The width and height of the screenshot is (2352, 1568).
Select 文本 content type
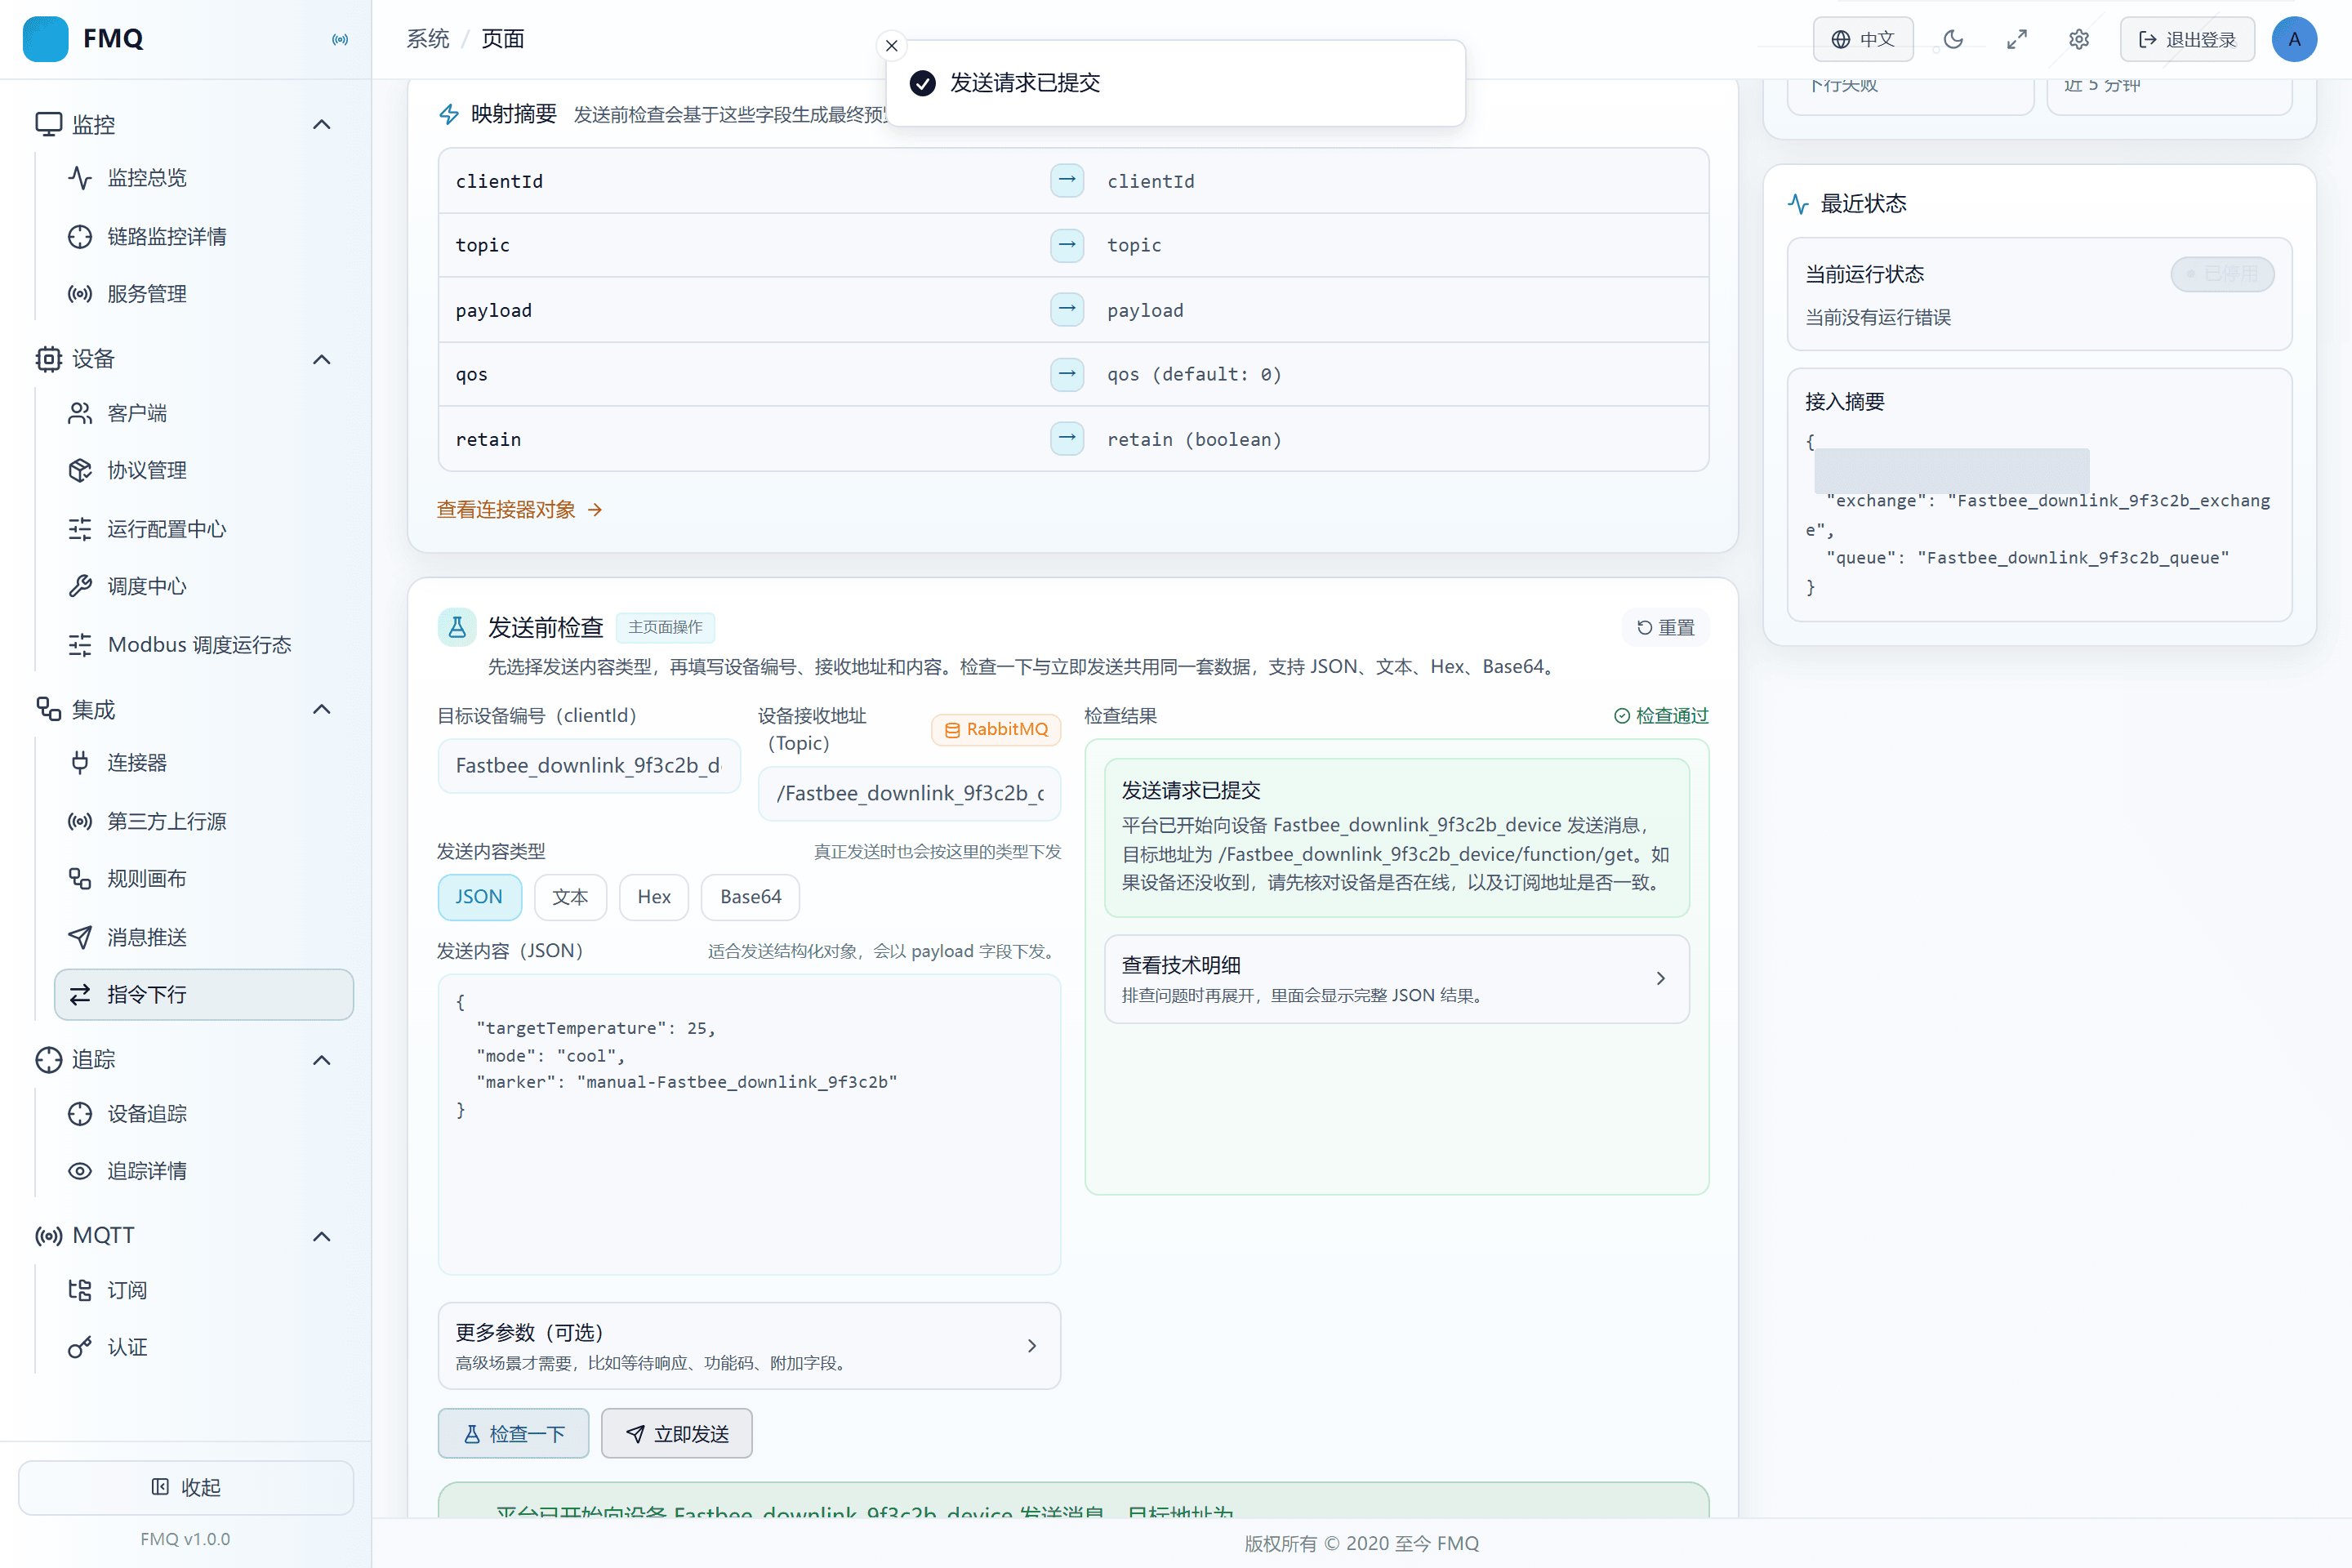570,897
